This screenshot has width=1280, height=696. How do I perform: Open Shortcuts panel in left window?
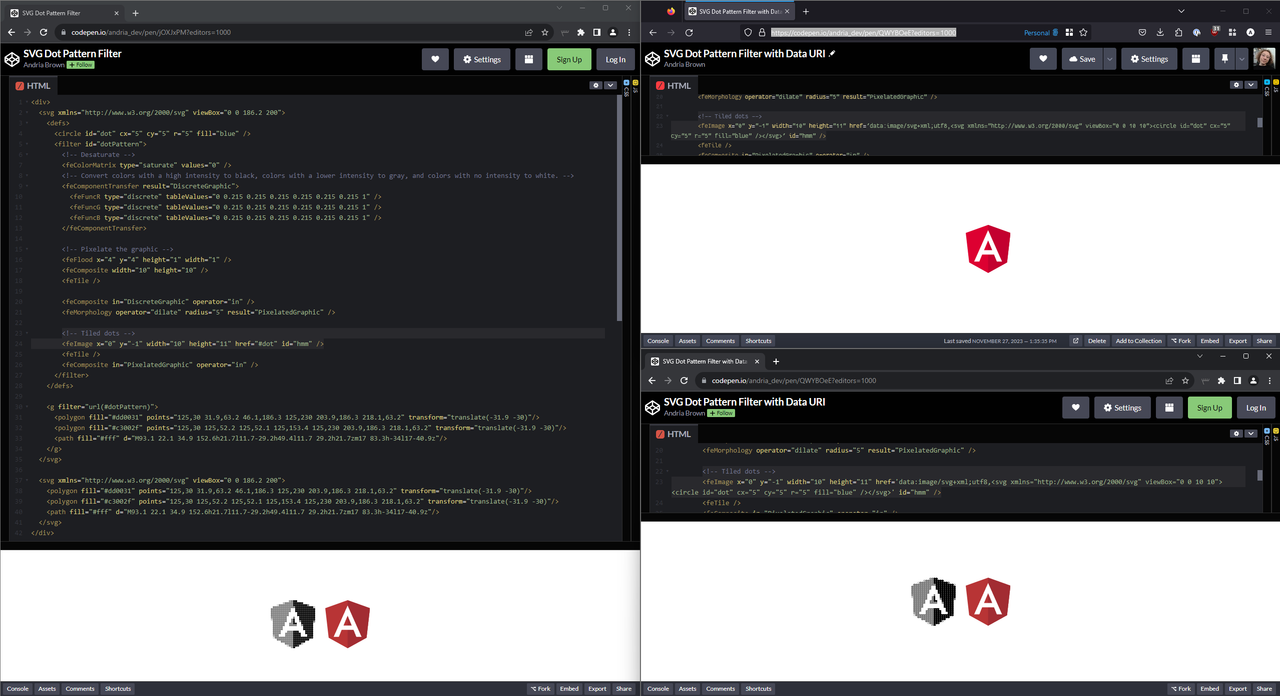[x=118, y=689]
